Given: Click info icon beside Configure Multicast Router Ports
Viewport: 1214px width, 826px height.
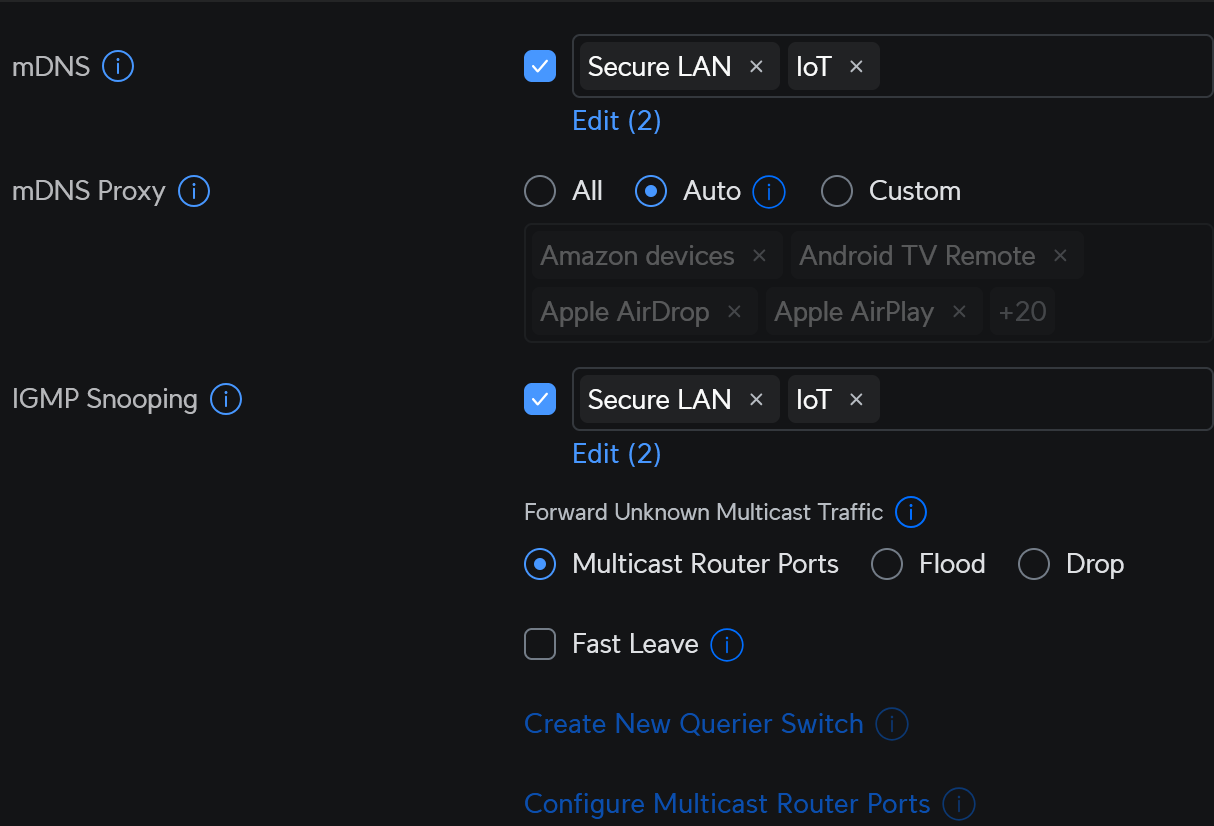Looking at the screenshot, I should pyautogui.click(x=959, y=804).
